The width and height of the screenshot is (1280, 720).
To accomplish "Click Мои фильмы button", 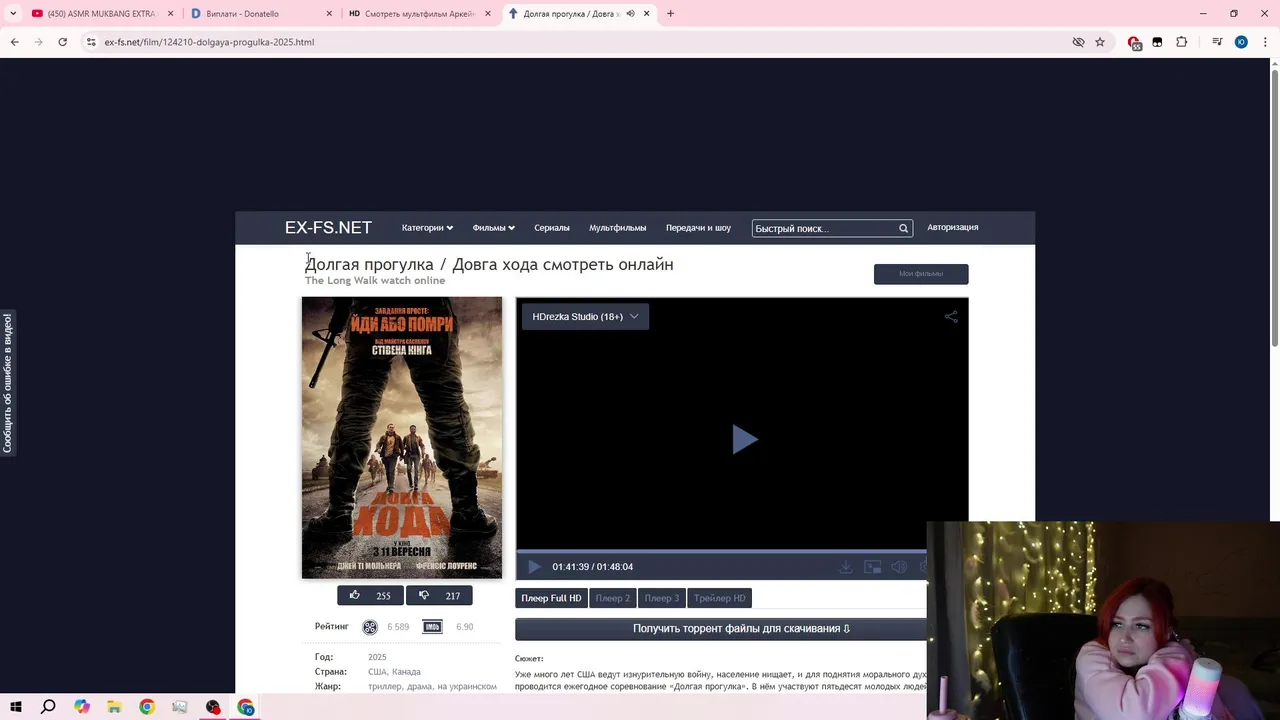I will click(921, 274).
